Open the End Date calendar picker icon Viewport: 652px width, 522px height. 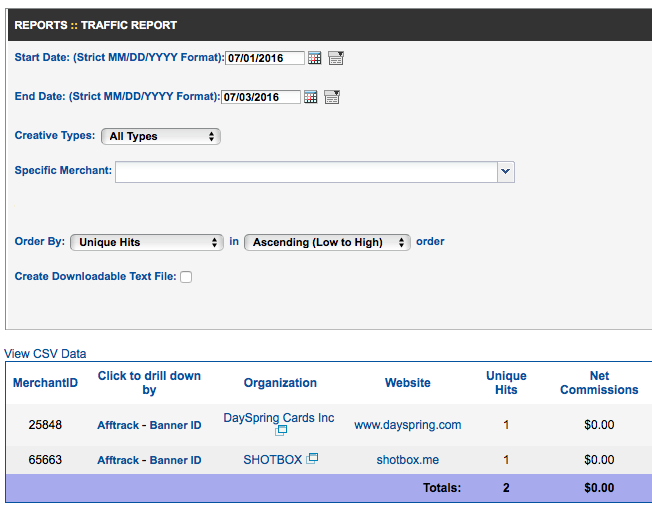(x=311, y=97)
